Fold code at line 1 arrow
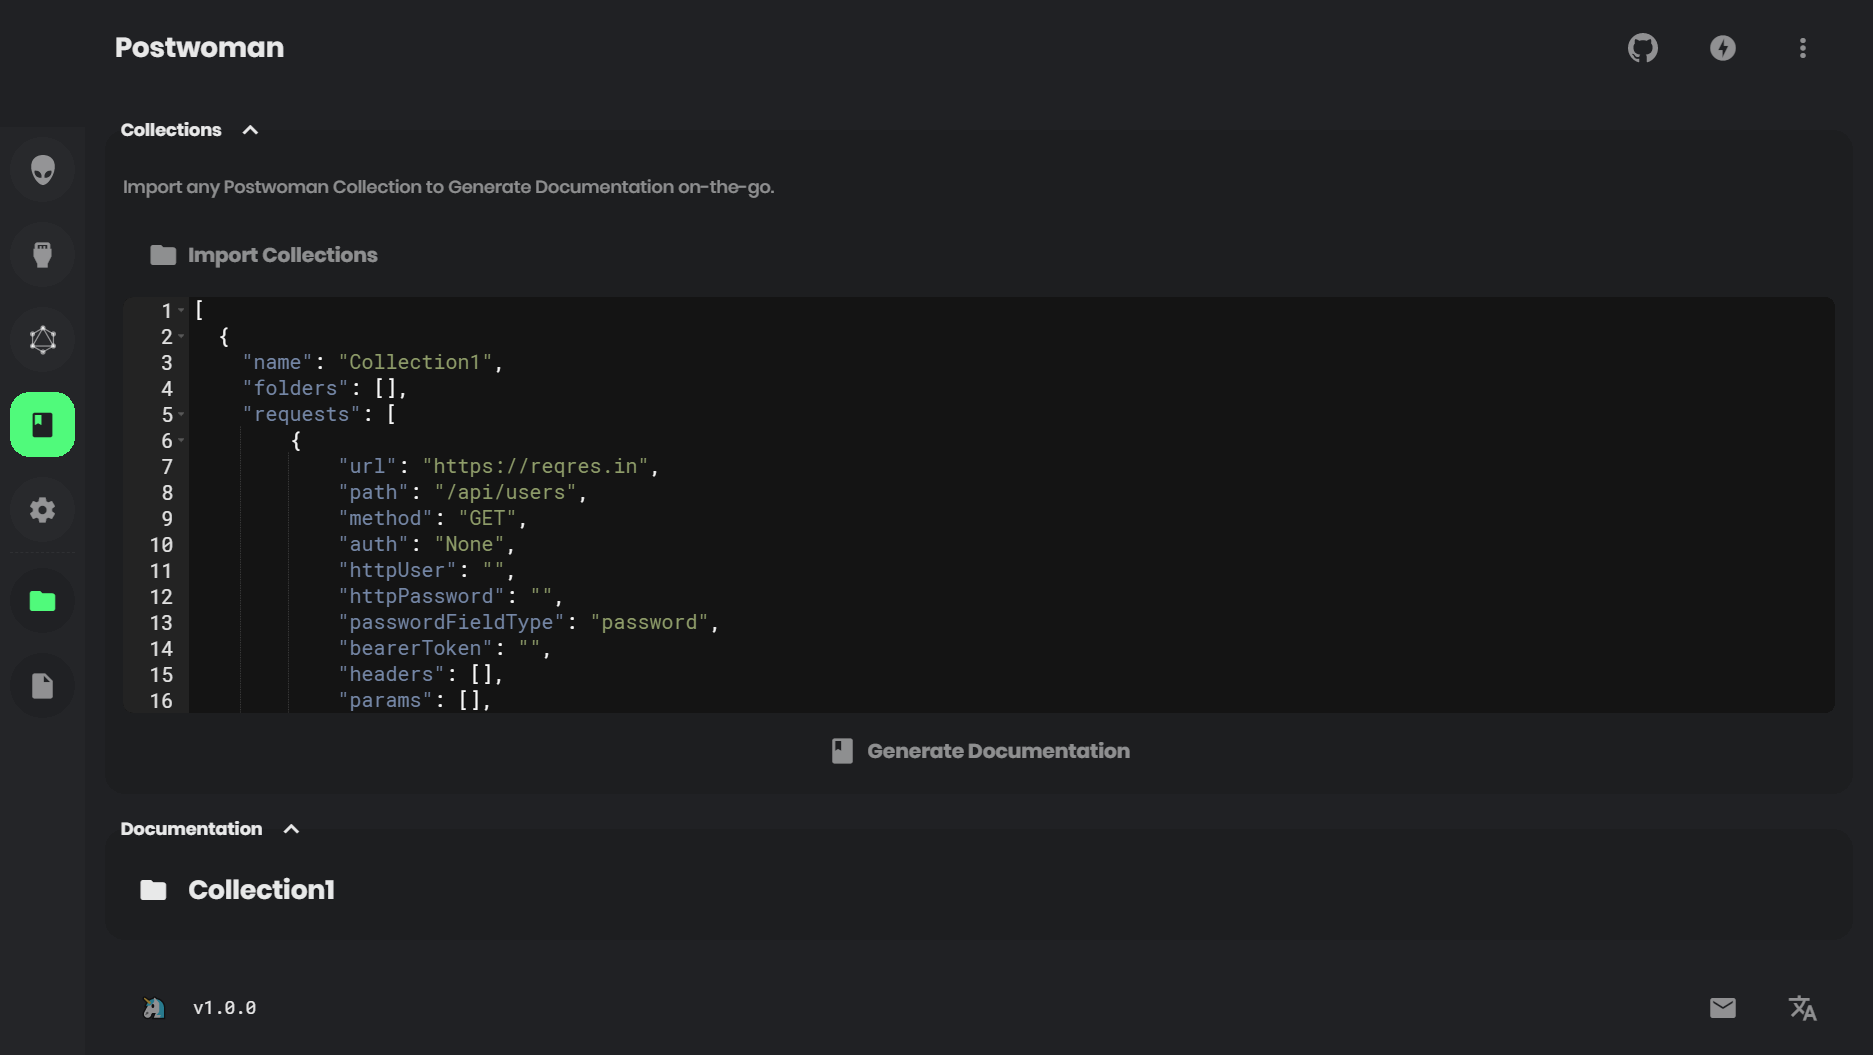1873x1055 pixels. tap(181, 311)
